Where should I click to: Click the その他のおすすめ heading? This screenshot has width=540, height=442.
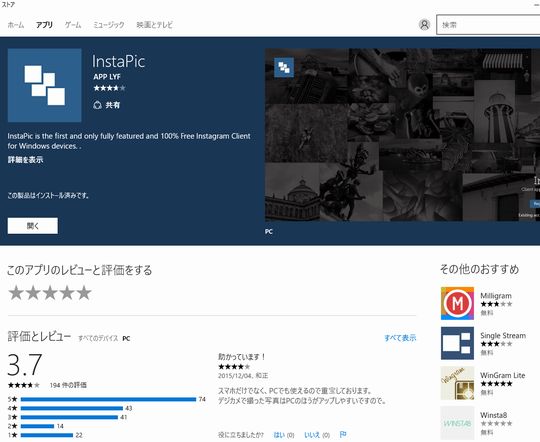[479, 269]
